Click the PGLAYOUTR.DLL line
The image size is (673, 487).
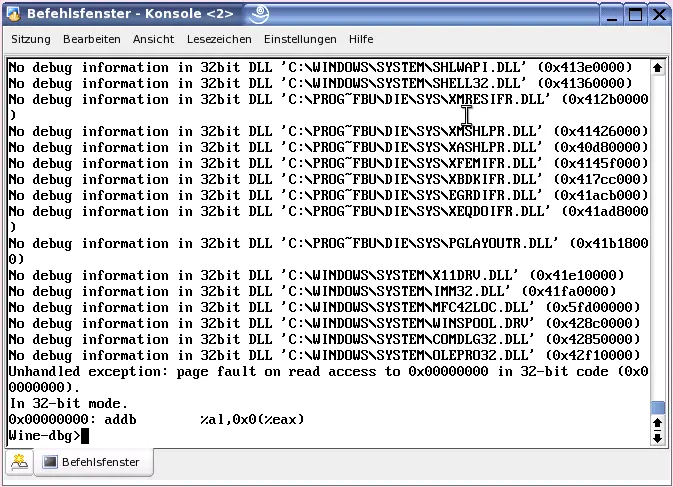tap(328, 251)
